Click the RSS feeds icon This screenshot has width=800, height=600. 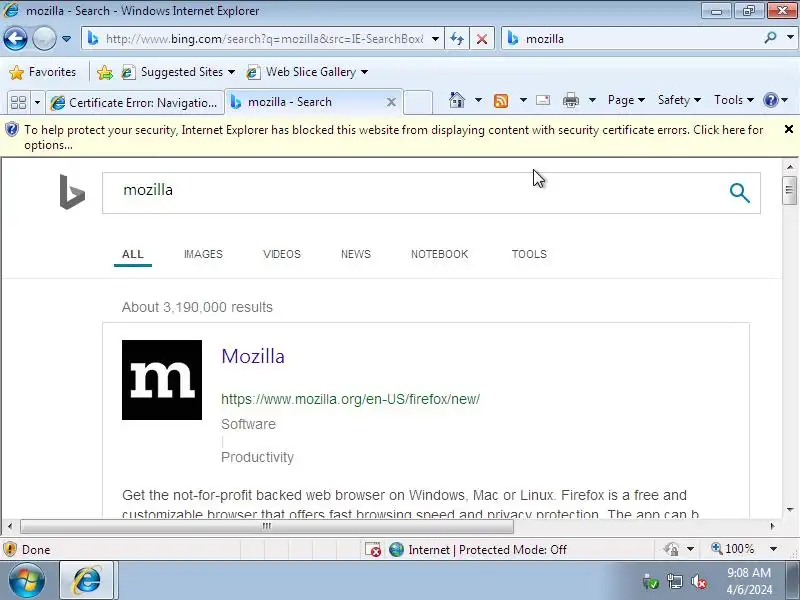coord(501,101)
